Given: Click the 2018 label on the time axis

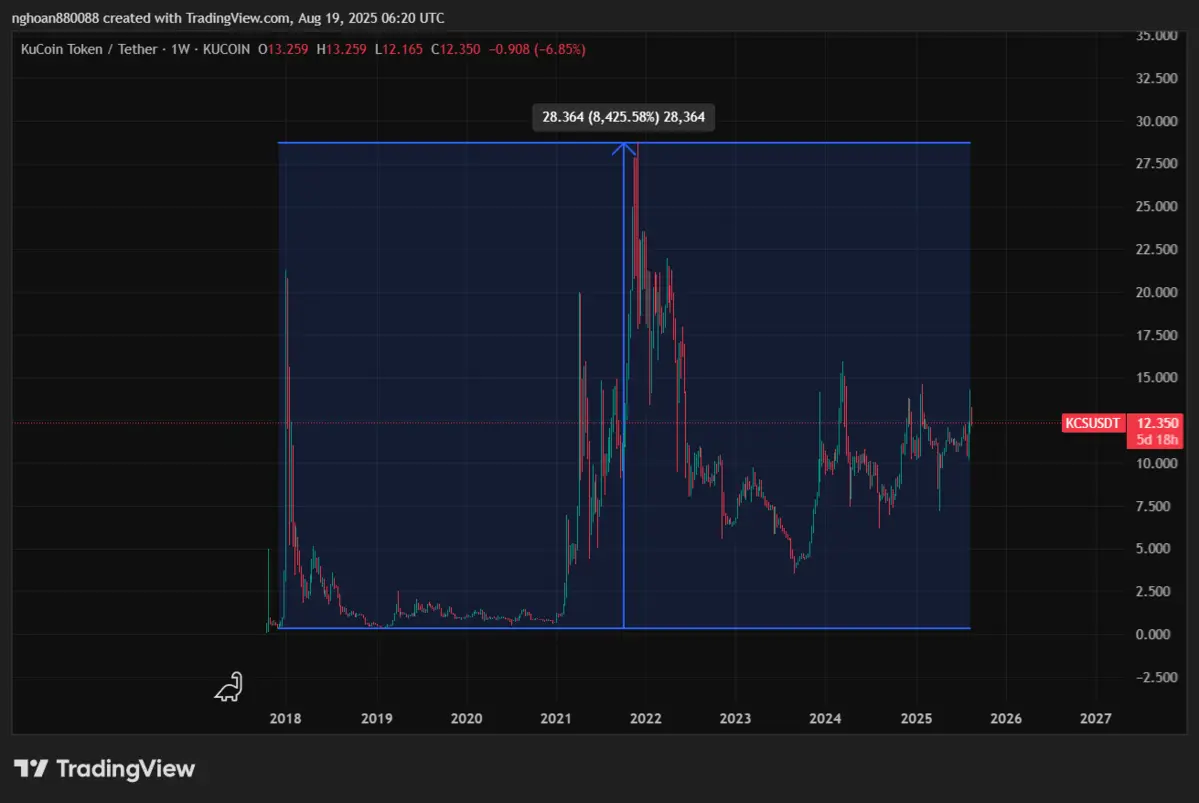Looking at the screenshot, I should [x=286, y=718].
